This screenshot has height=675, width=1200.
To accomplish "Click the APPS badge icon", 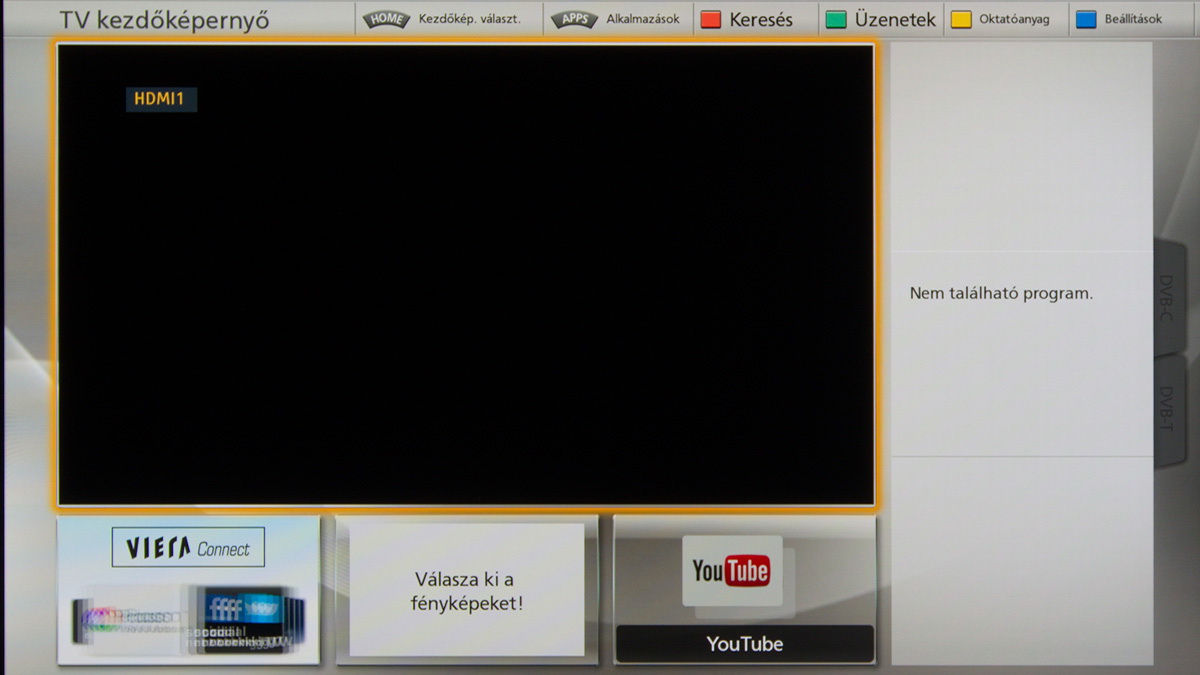I will [x=574, y=19].
